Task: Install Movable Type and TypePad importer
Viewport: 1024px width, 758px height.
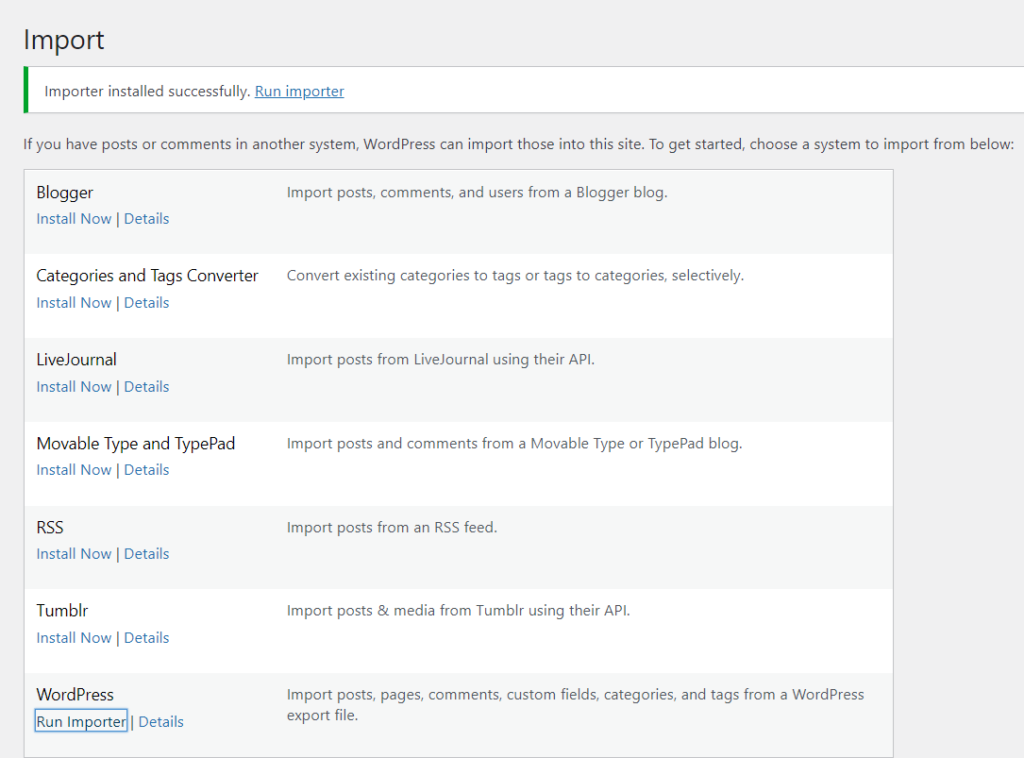Action: pos(74,470)
